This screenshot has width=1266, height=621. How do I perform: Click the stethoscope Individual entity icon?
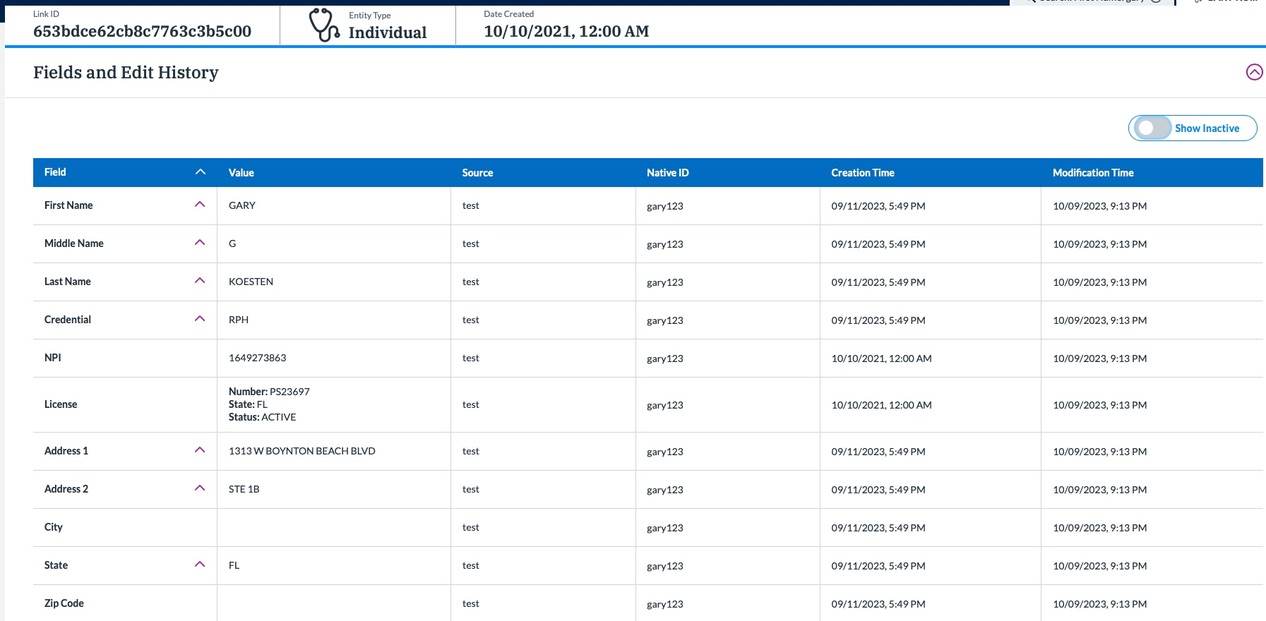(323, 25)
